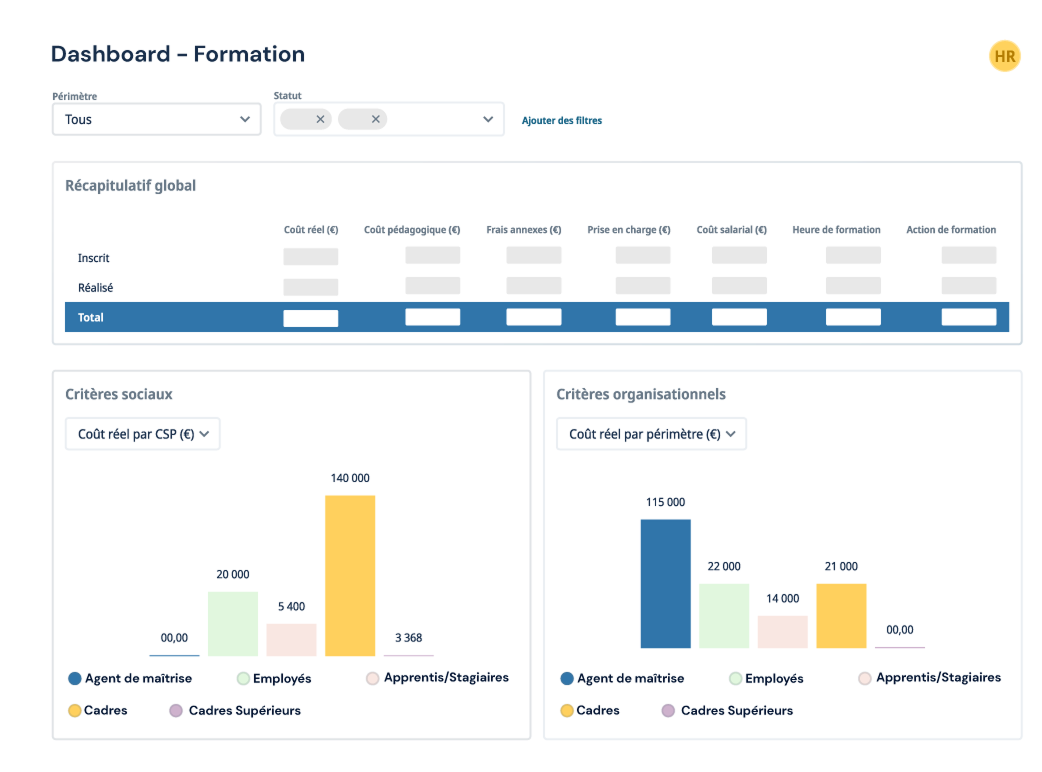The image size is (1042, 772).
Task: Click the Heure de formation column header
Action: [x=836, y=230]
